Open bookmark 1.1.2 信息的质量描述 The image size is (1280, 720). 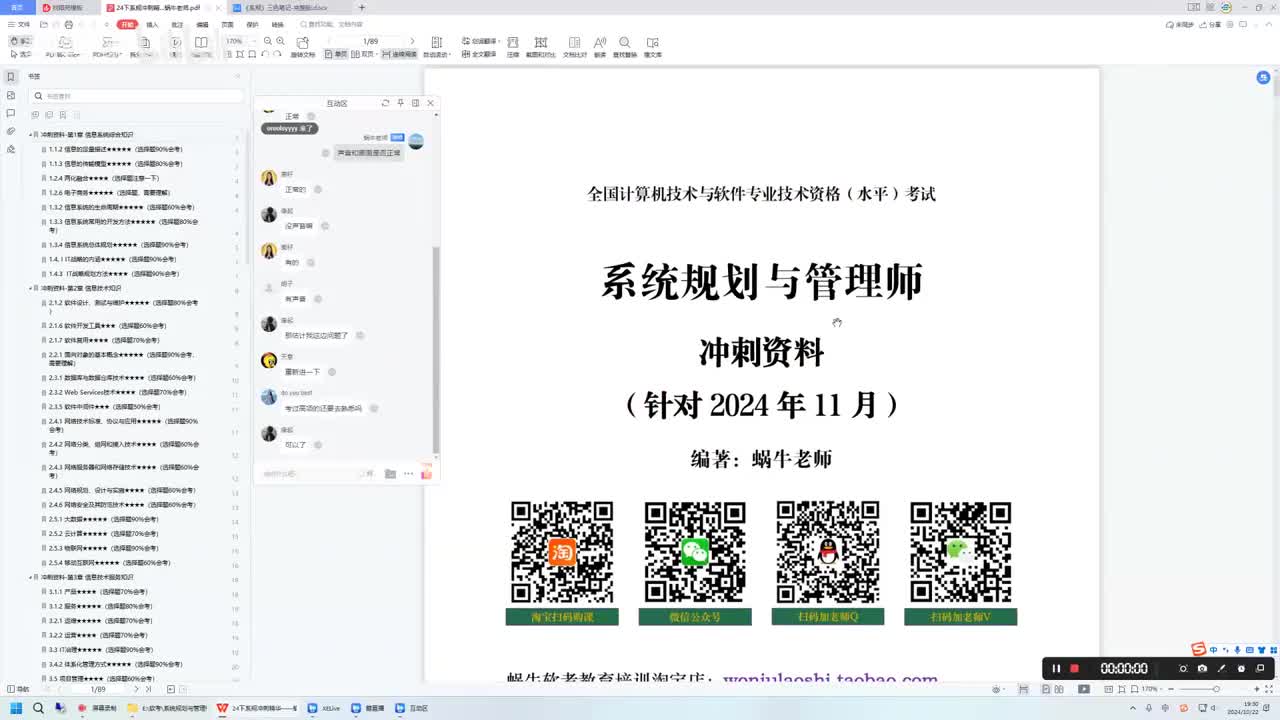pyautogui.click(x=116, y=149)
